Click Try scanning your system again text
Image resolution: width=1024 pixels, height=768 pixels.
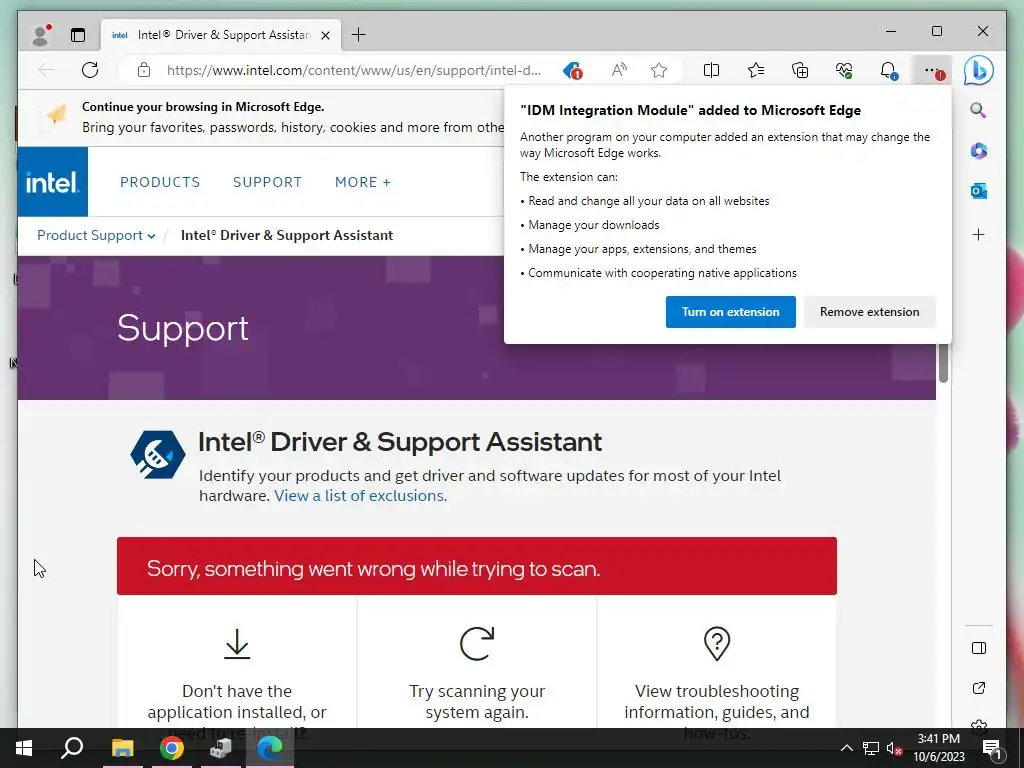(x=477, y=701)
